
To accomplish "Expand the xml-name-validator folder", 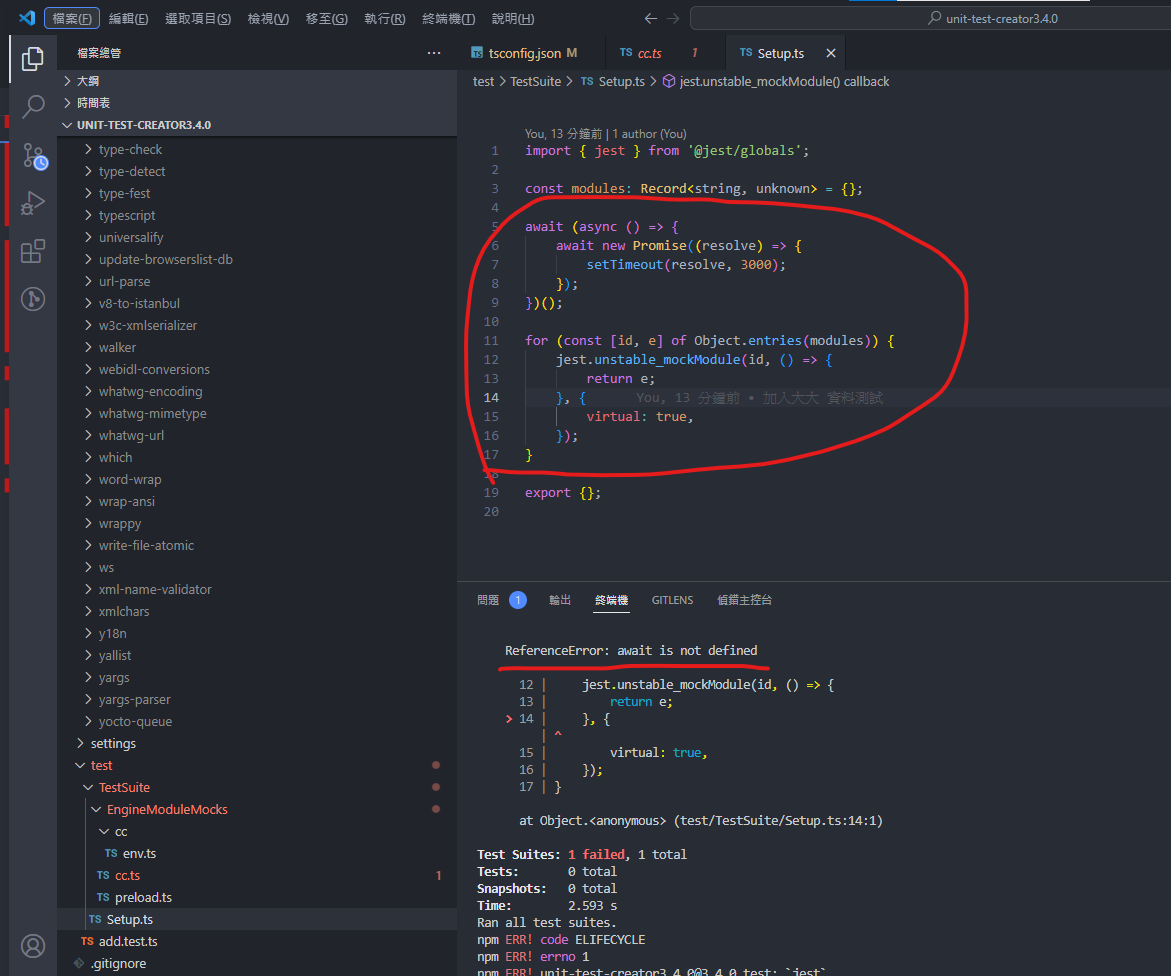I will click(x=257, y=589).
